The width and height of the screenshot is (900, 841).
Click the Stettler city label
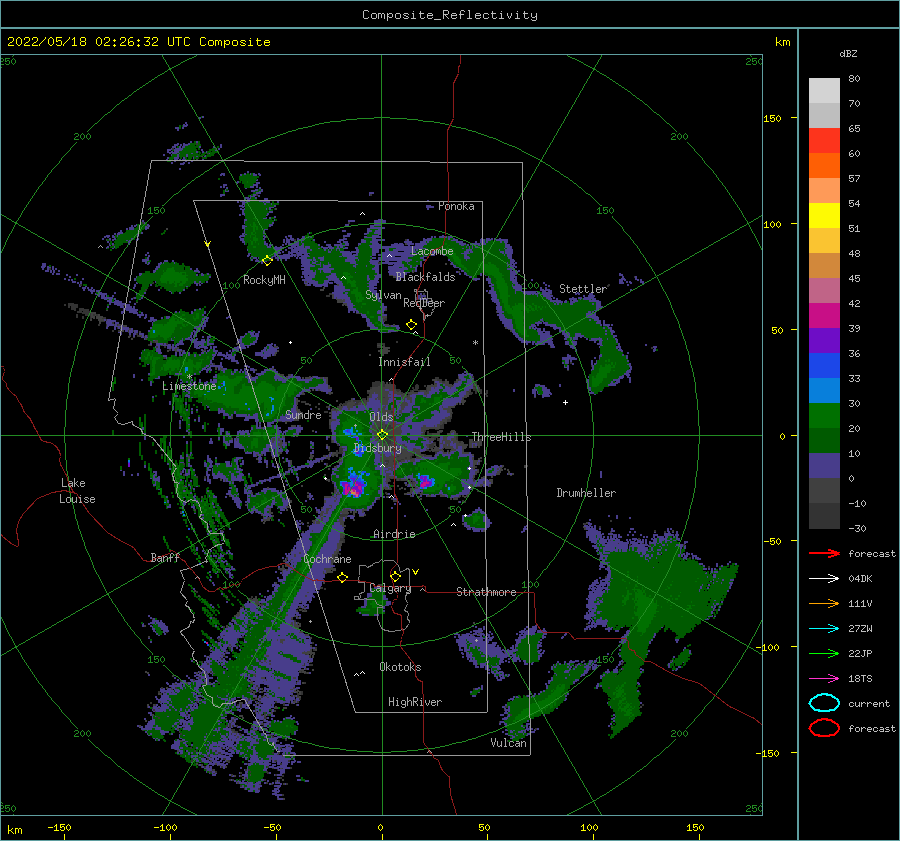pos(583,289)
